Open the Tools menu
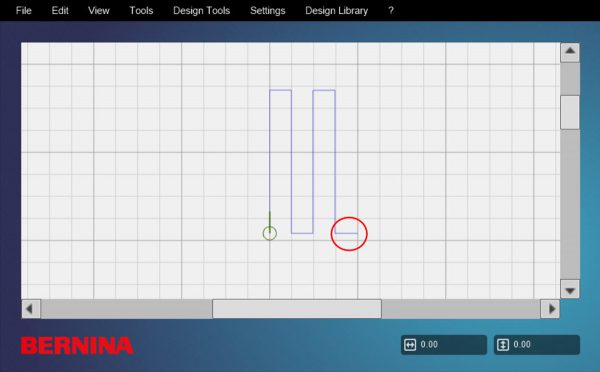This screenshot has height=372, width=600. pos(141,10)
